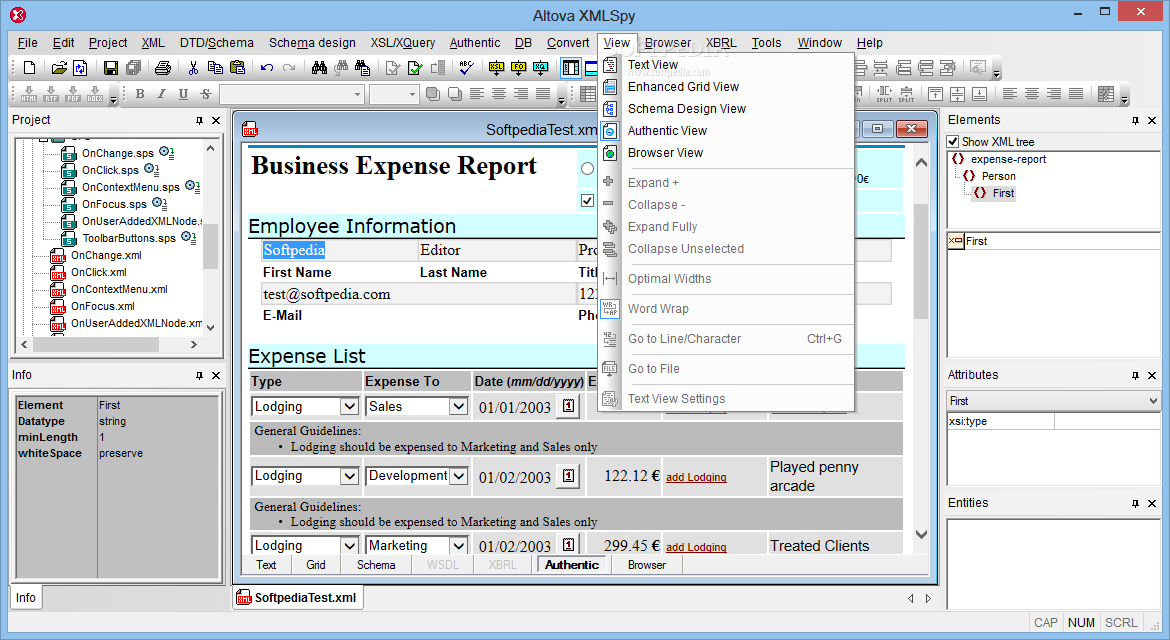Apply strikethrough formatting icon

click(206, 94)
